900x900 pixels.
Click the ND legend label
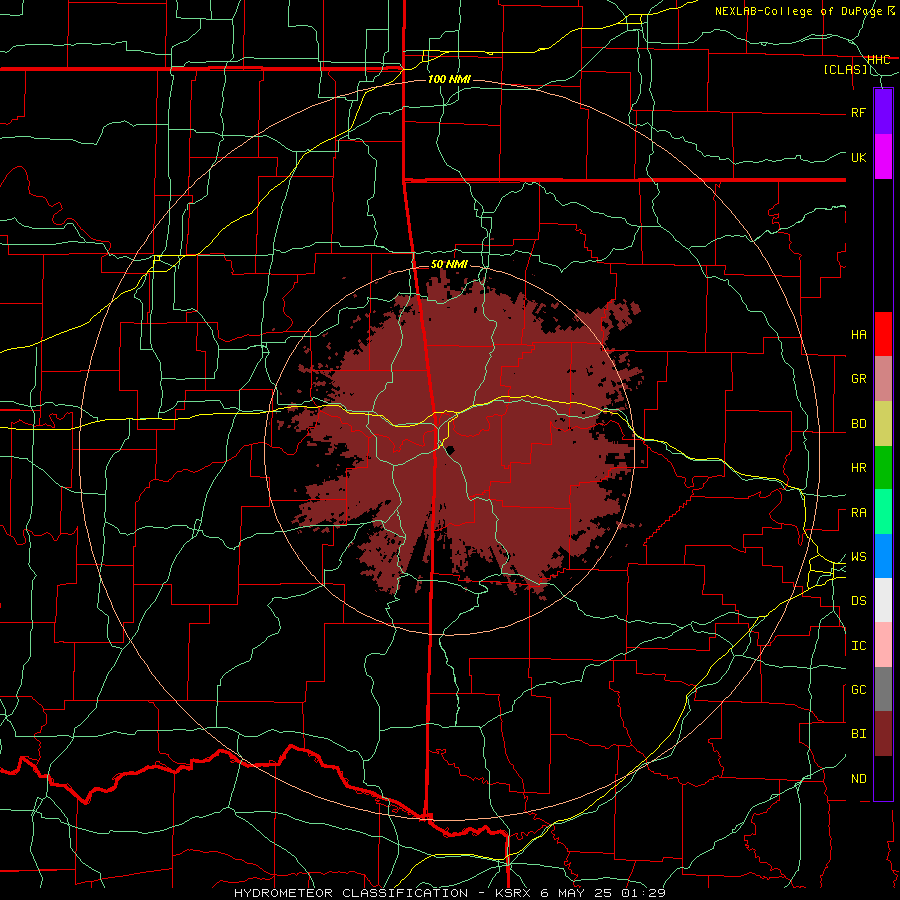pyautogui.click(x=858, y=779)
